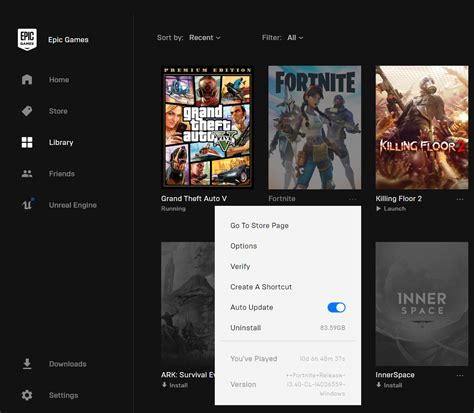The height and width of the screenshot is (413, 474).
Task: Click the ARK: Survival cover art
Action: coord(188,304)
